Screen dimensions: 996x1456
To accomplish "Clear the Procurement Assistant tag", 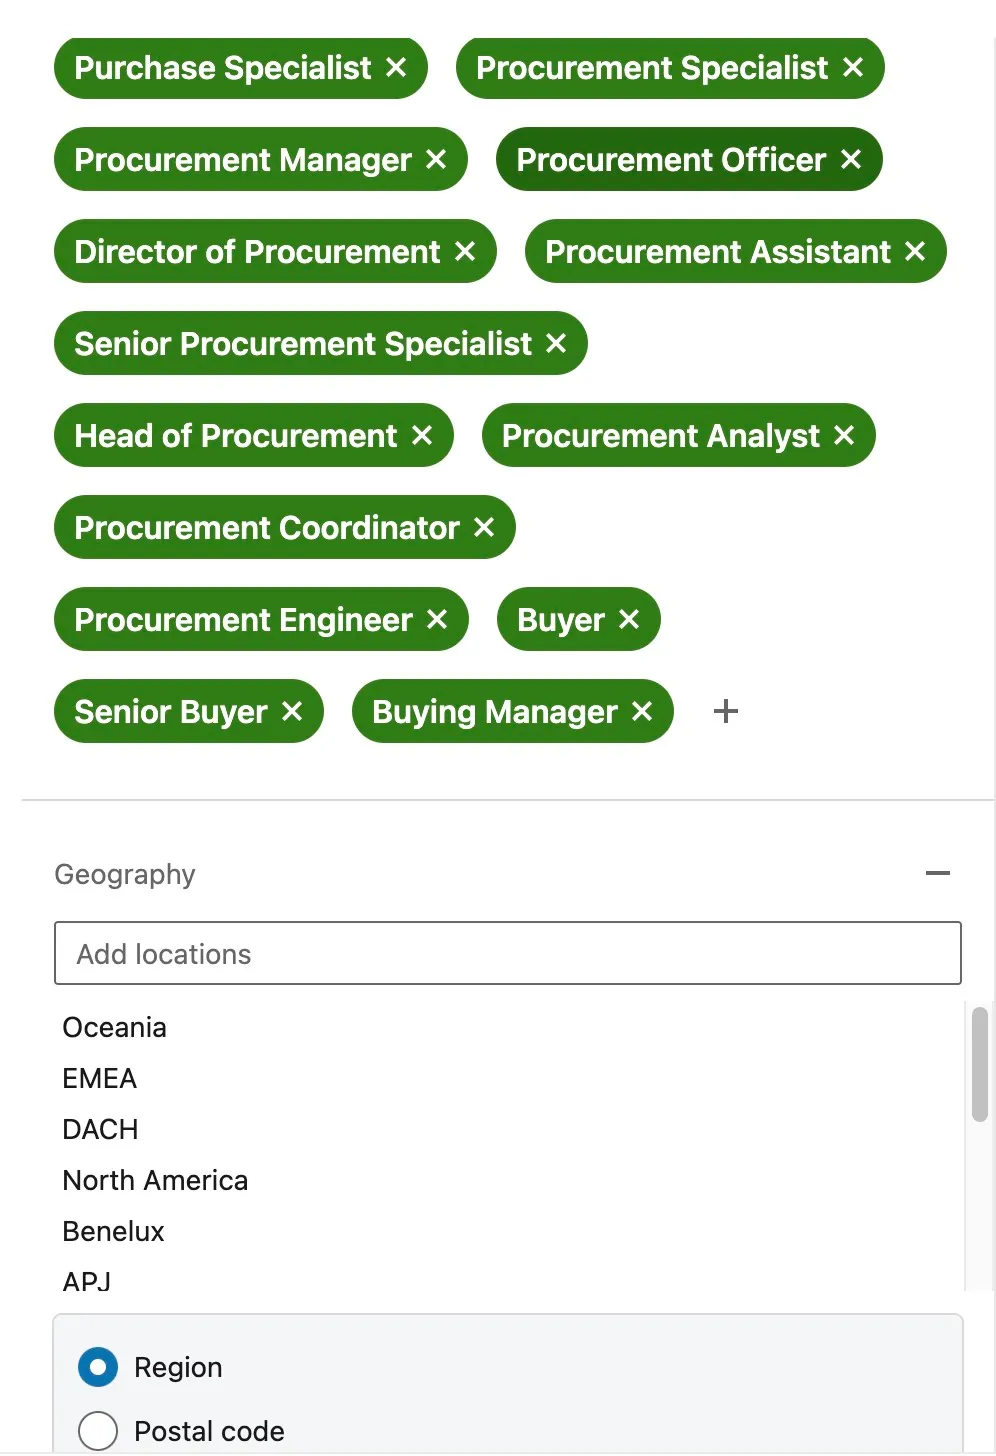I will tap(915, 252).
